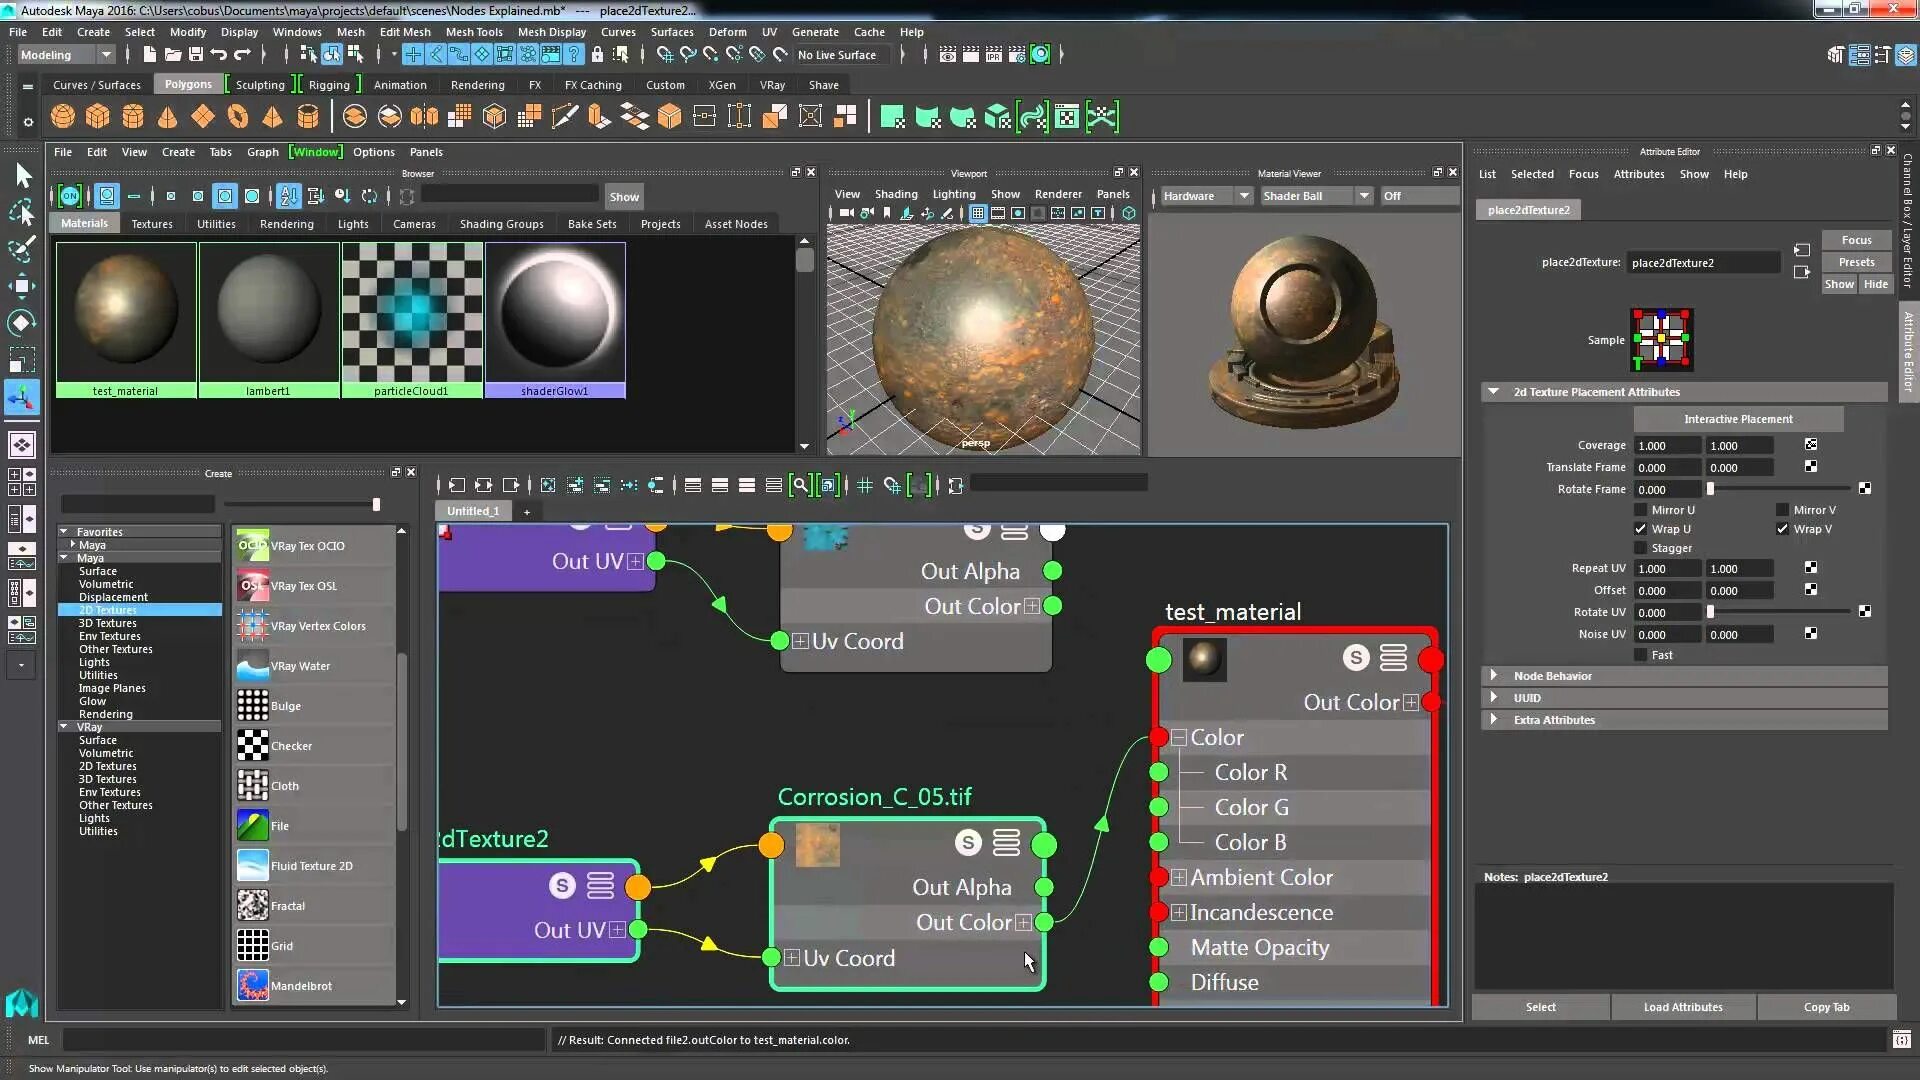The image size is (1920, 1080).
Task: Click the polygon cube shelf icon
Action: pos(98,117)
